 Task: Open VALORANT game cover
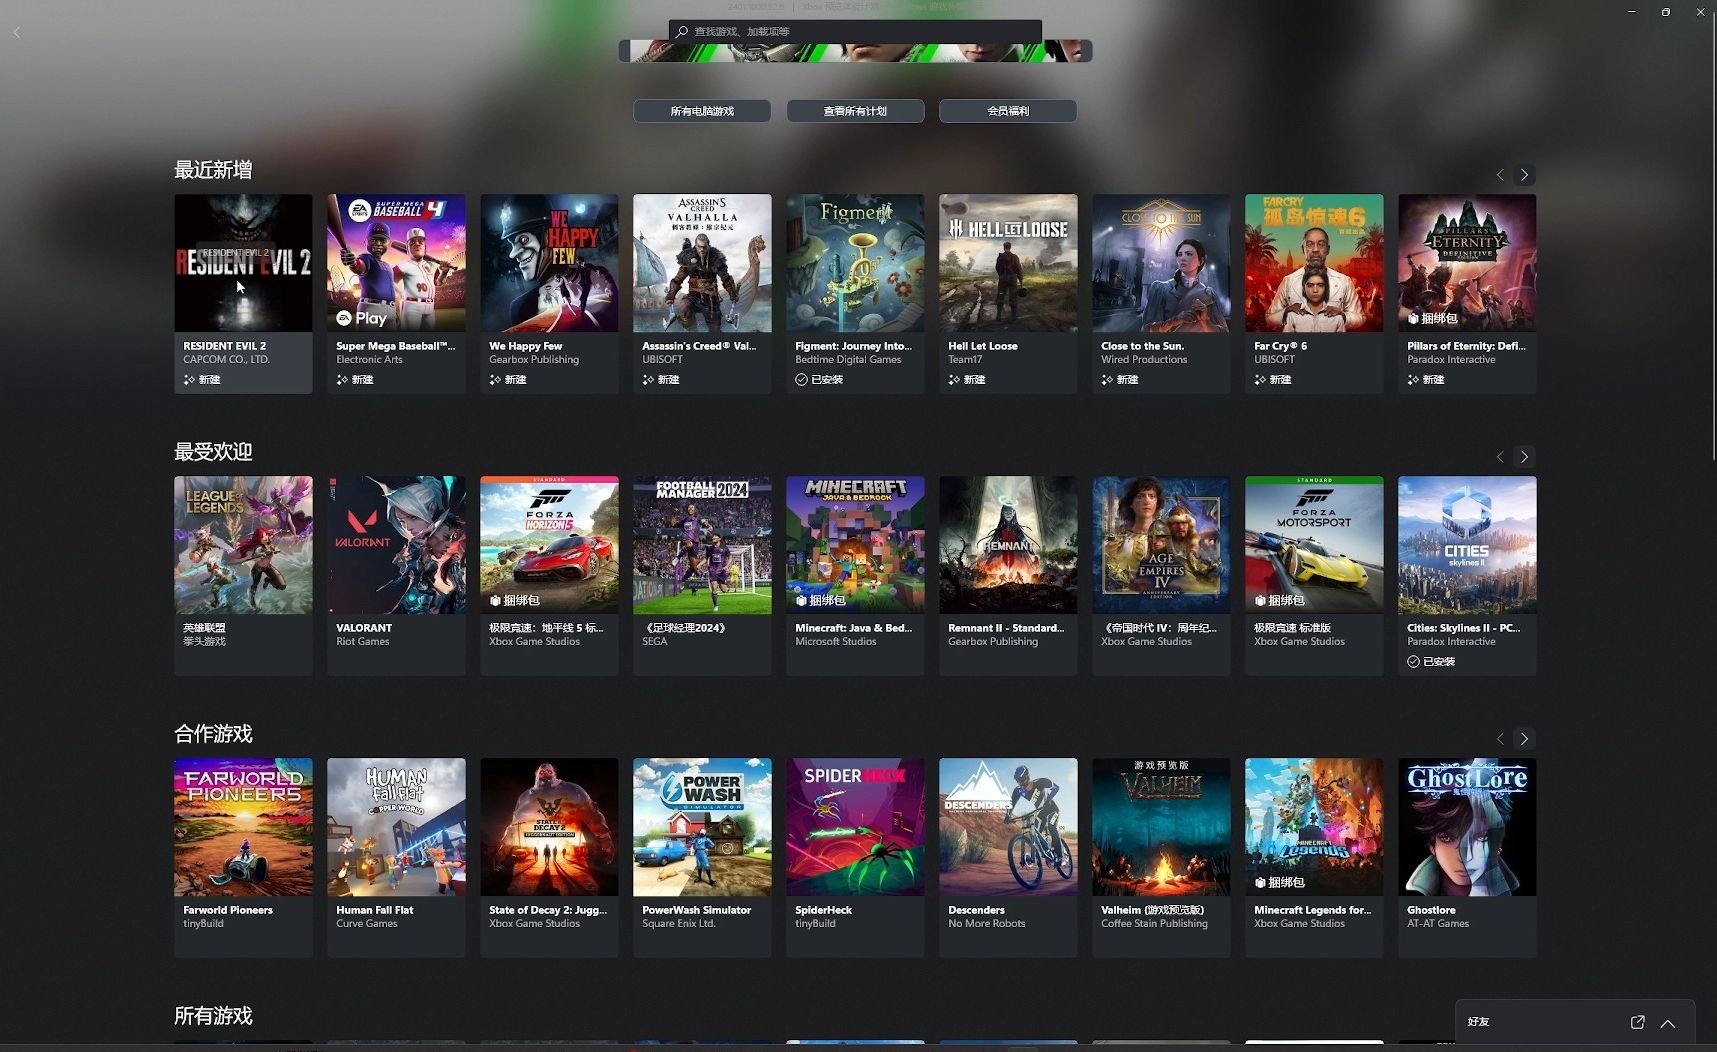point(396,545)
